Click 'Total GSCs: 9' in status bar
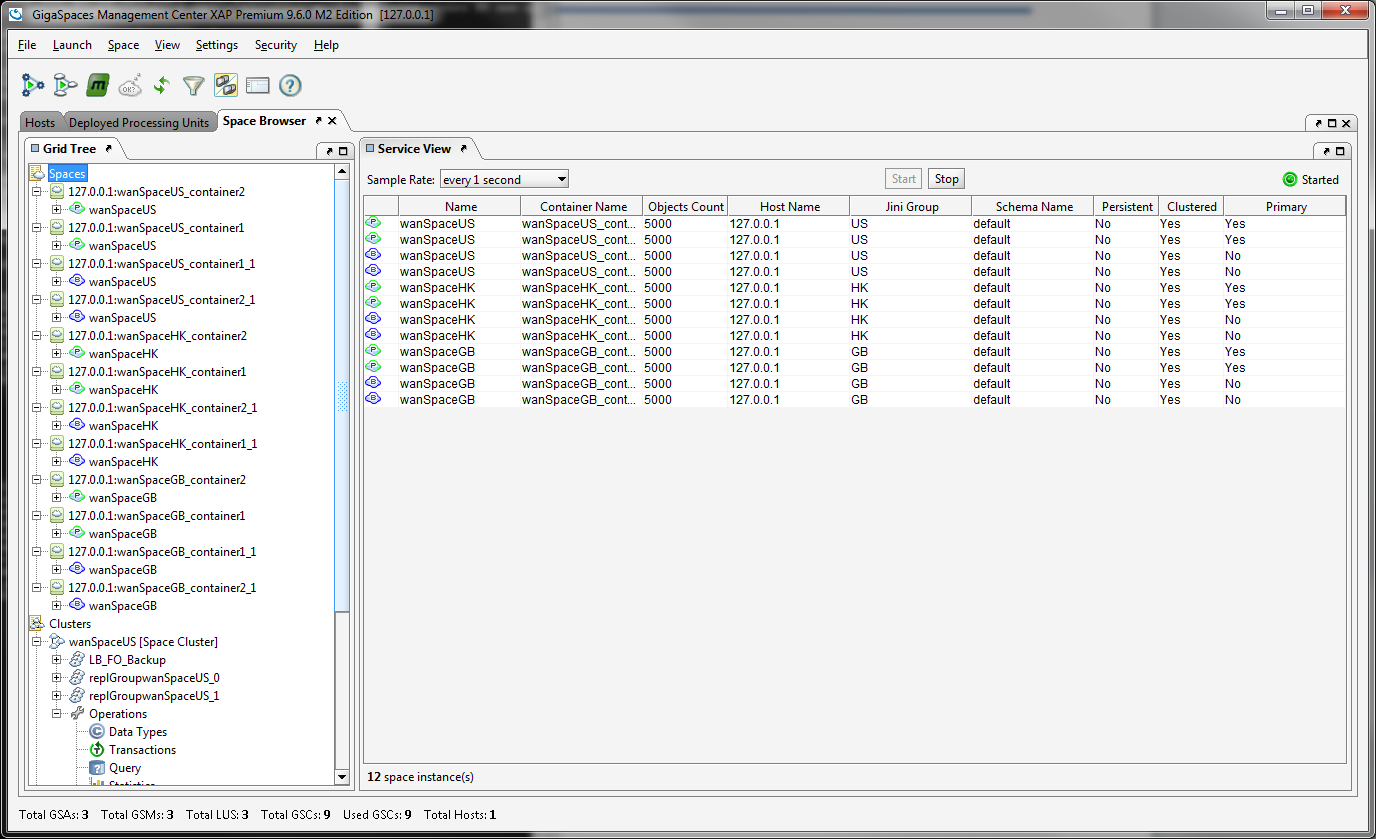This screenshot has height=839, width=1376. (x=296, y=815)
